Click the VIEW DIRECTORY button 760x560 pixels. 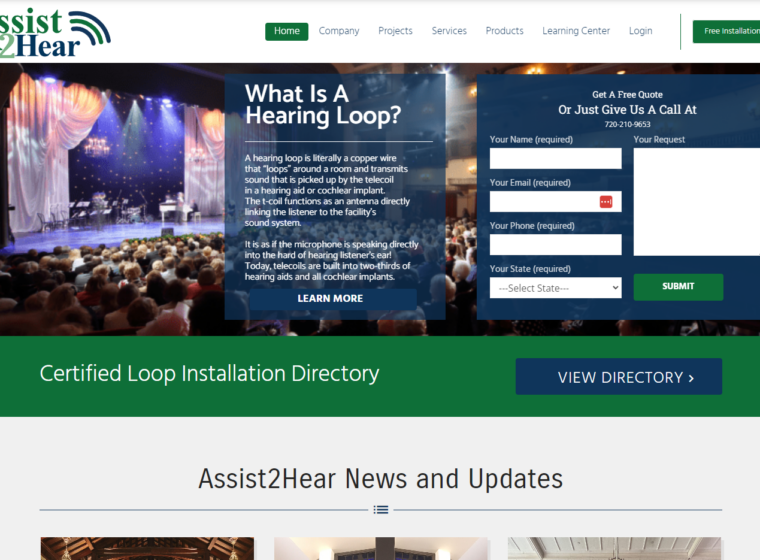coord(618,377)
